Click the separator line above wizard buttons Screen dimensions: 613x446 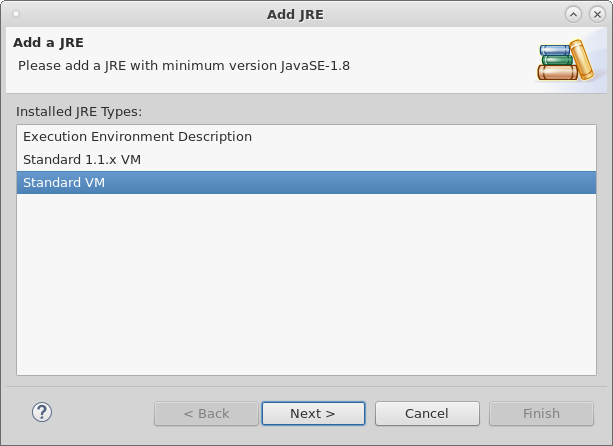pyautogui.click(x=306, y=386)
